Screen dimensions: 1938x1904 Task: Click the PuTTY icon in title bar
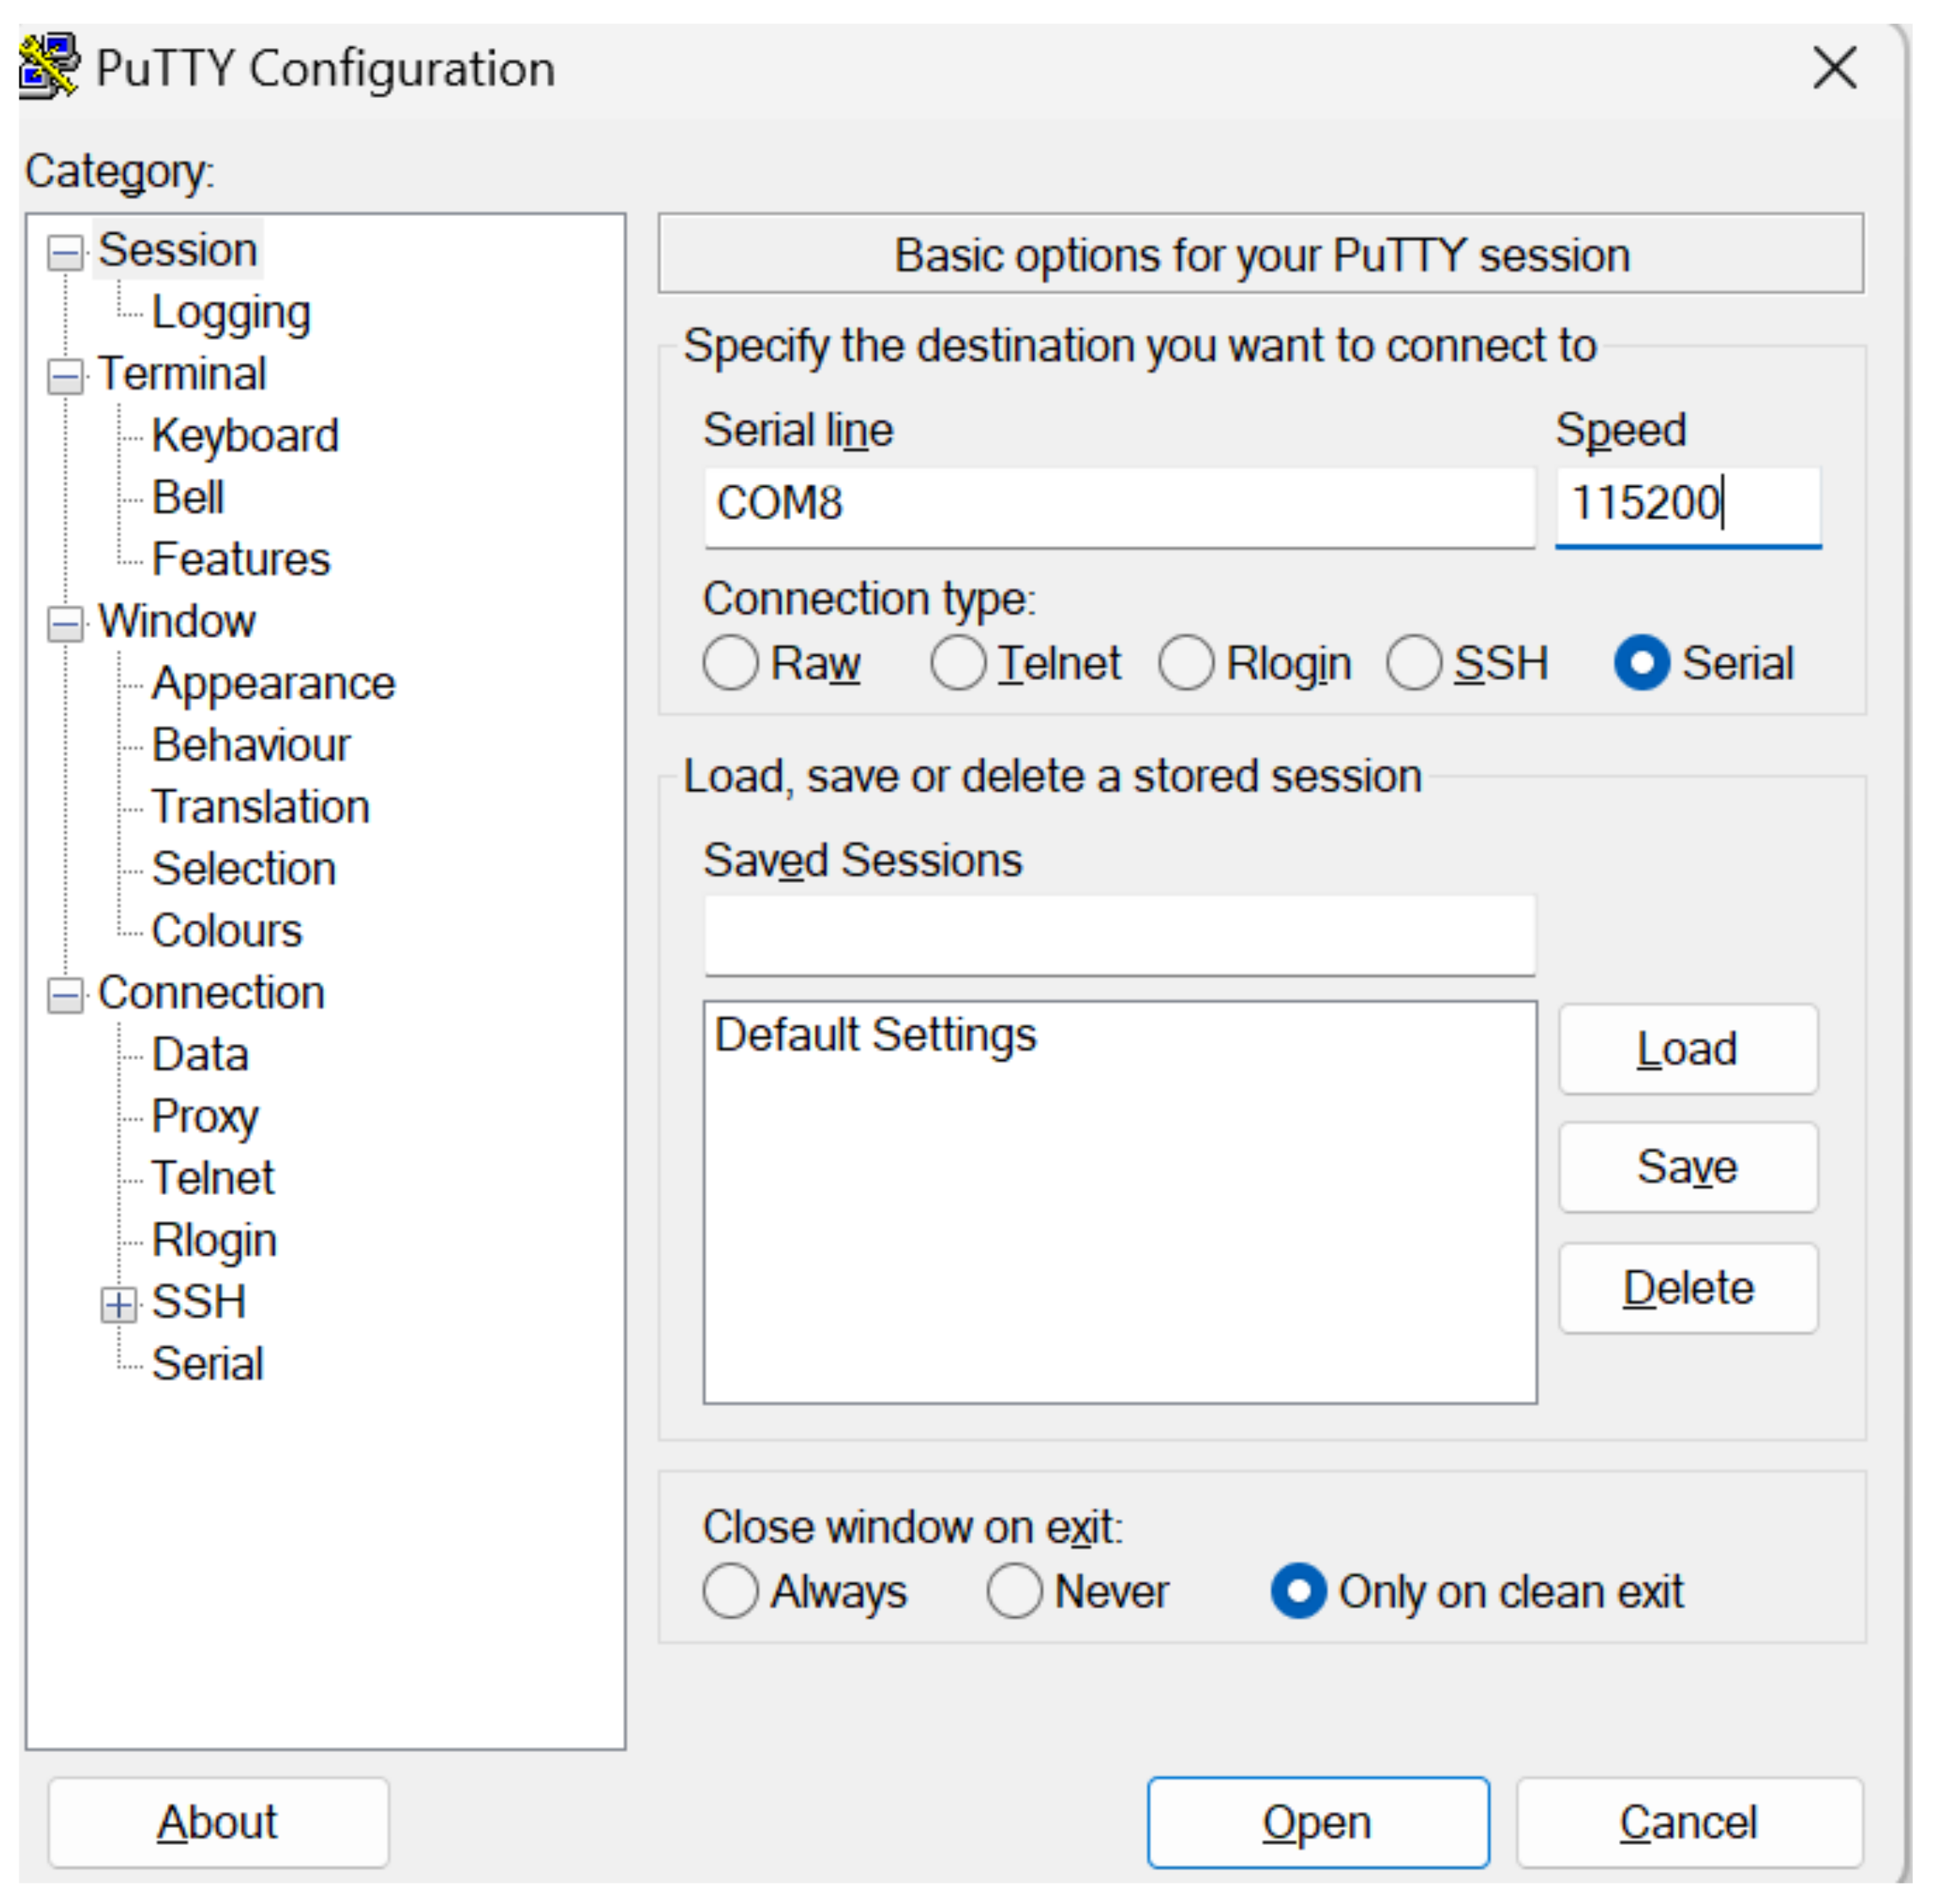coord(48,67)
